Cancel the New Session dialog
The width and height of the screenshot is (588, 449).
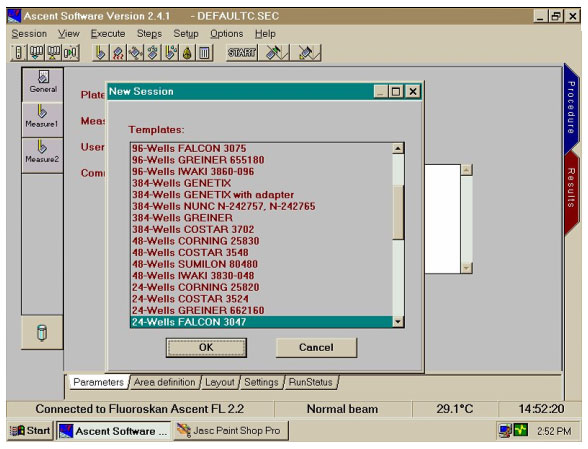pos(316,348)
